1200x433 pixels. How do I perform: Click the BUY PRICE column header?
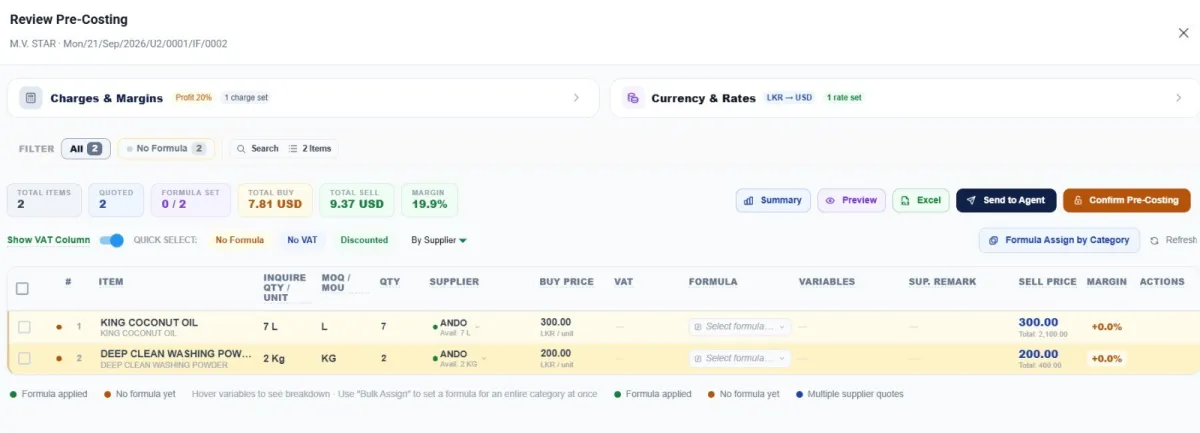coord(566,282)
